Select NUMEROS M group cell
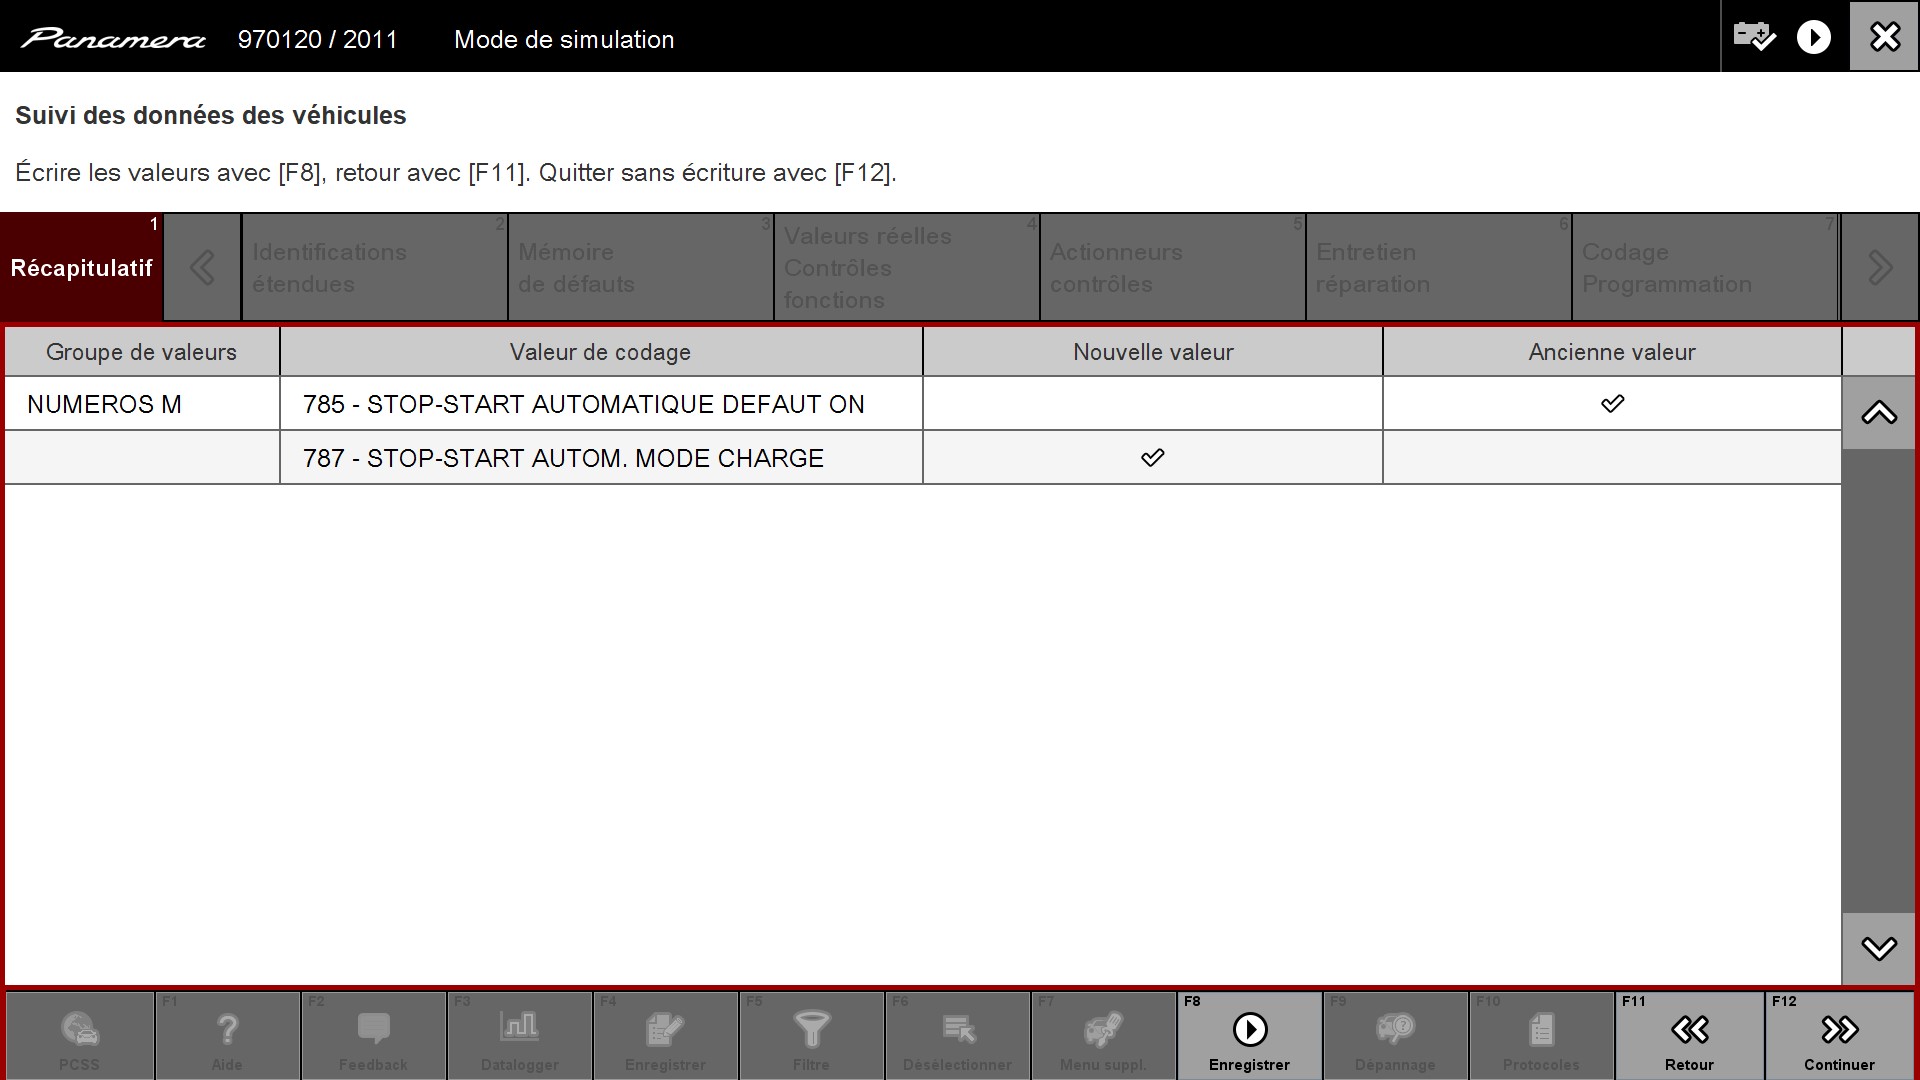 [142, 404]
